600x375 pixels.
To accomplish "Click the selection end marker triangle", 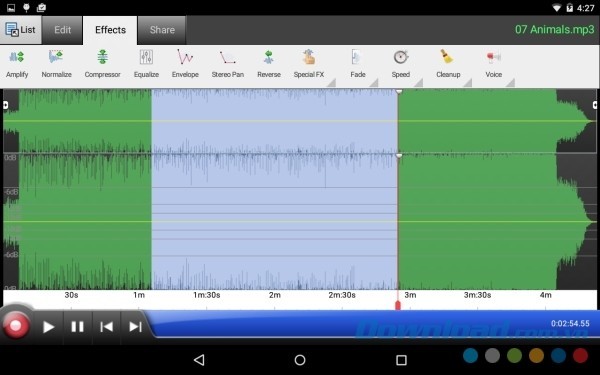I will tap(399, 92).
